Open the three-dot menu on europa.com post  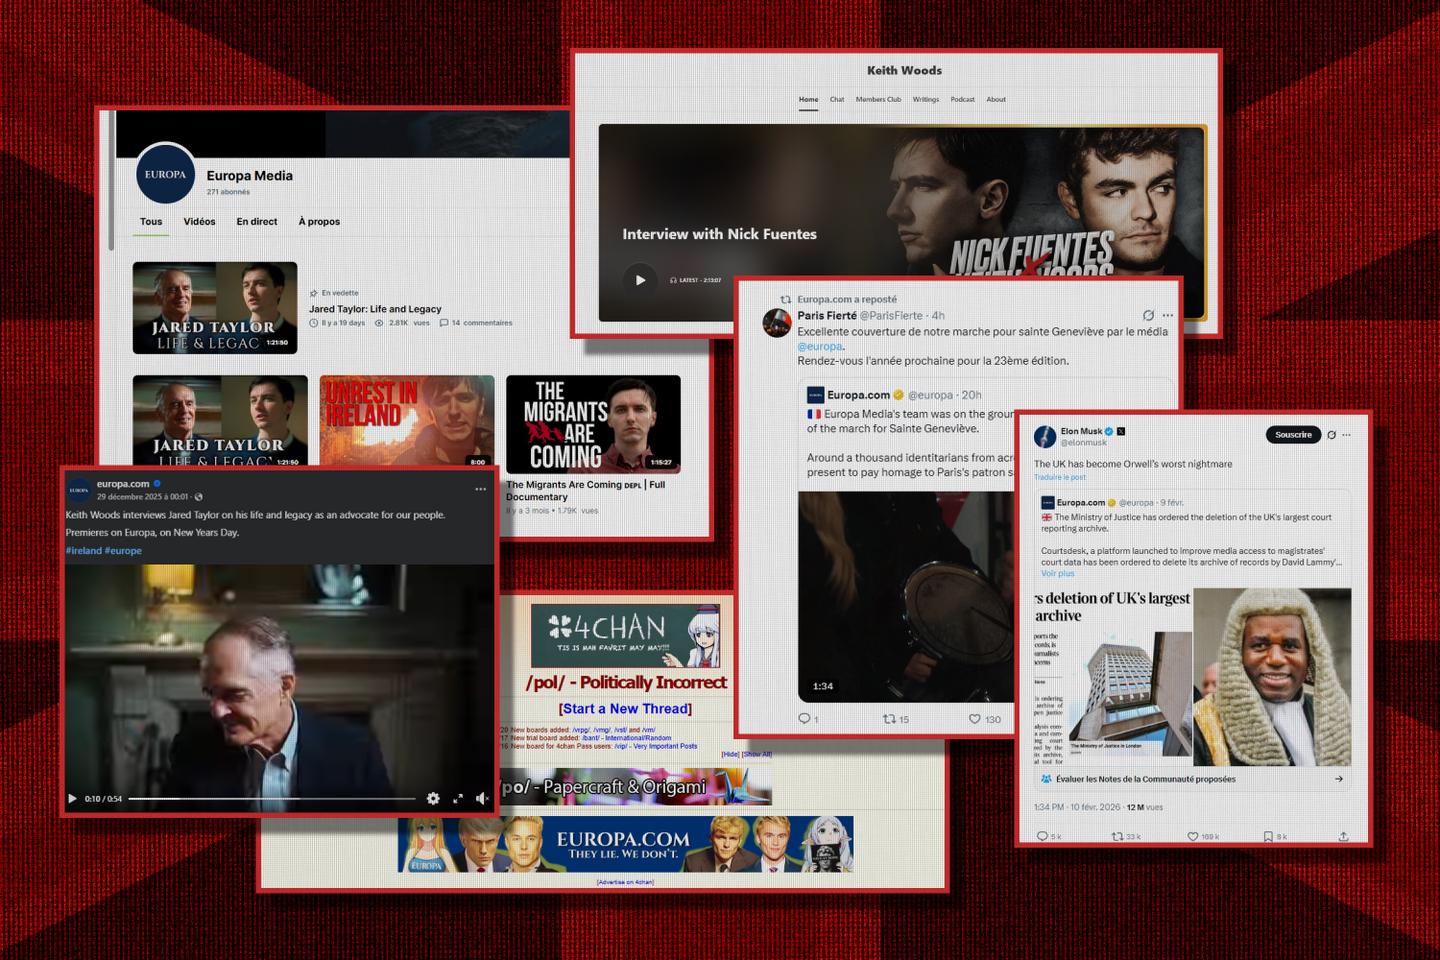480,489
